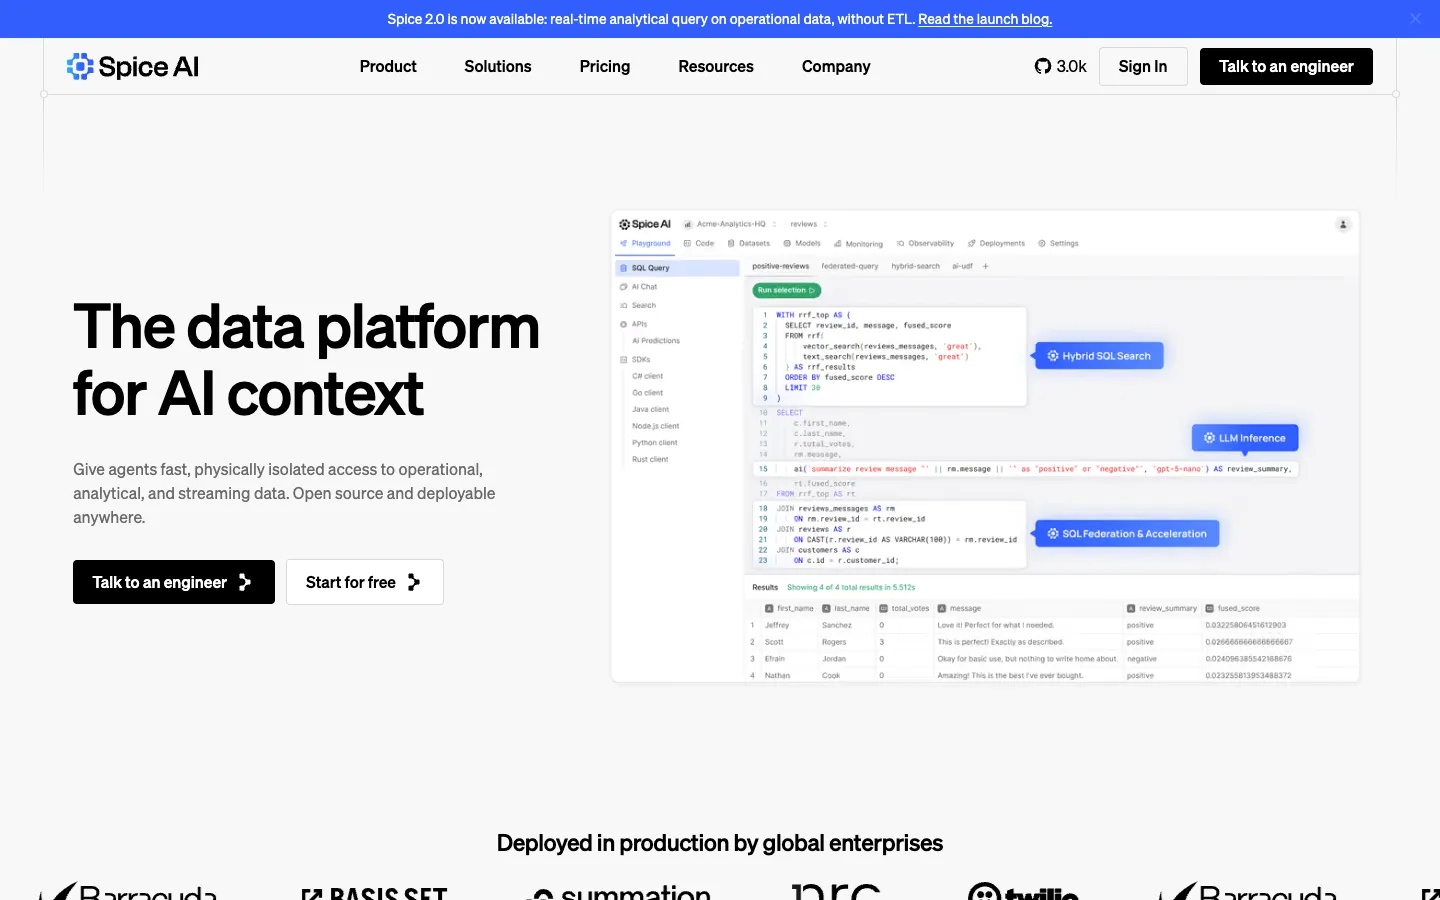Open the Company menu
Image resolution: width=1440 pixels, height=900 pixels.
[x=836, y=66]
